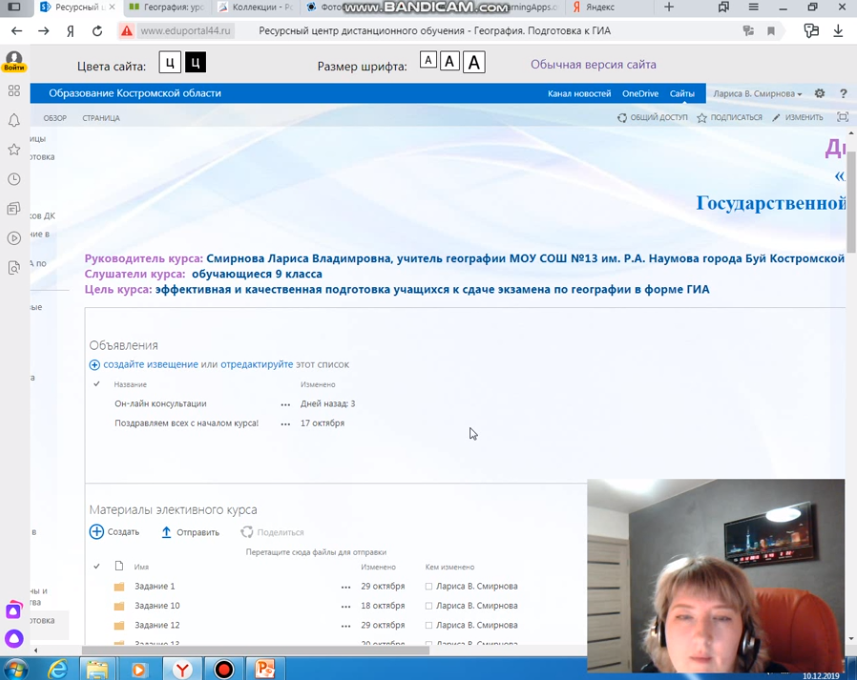Choose the black site color scheme Ц
The width and height of the screenshot is (857, 680).
[195, 62]
